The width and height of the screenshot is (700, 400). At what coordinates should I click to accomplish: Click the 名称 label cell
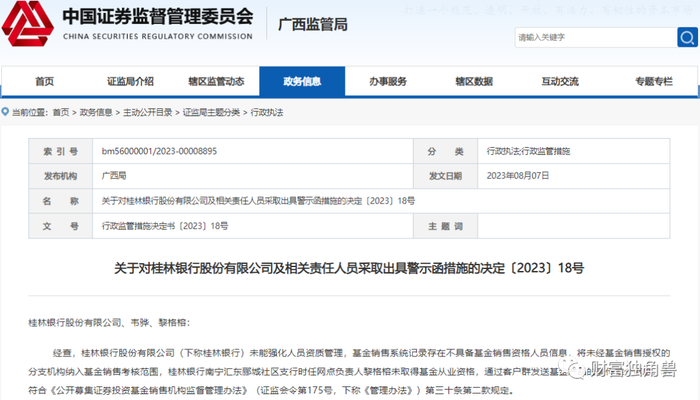(61, 201)
